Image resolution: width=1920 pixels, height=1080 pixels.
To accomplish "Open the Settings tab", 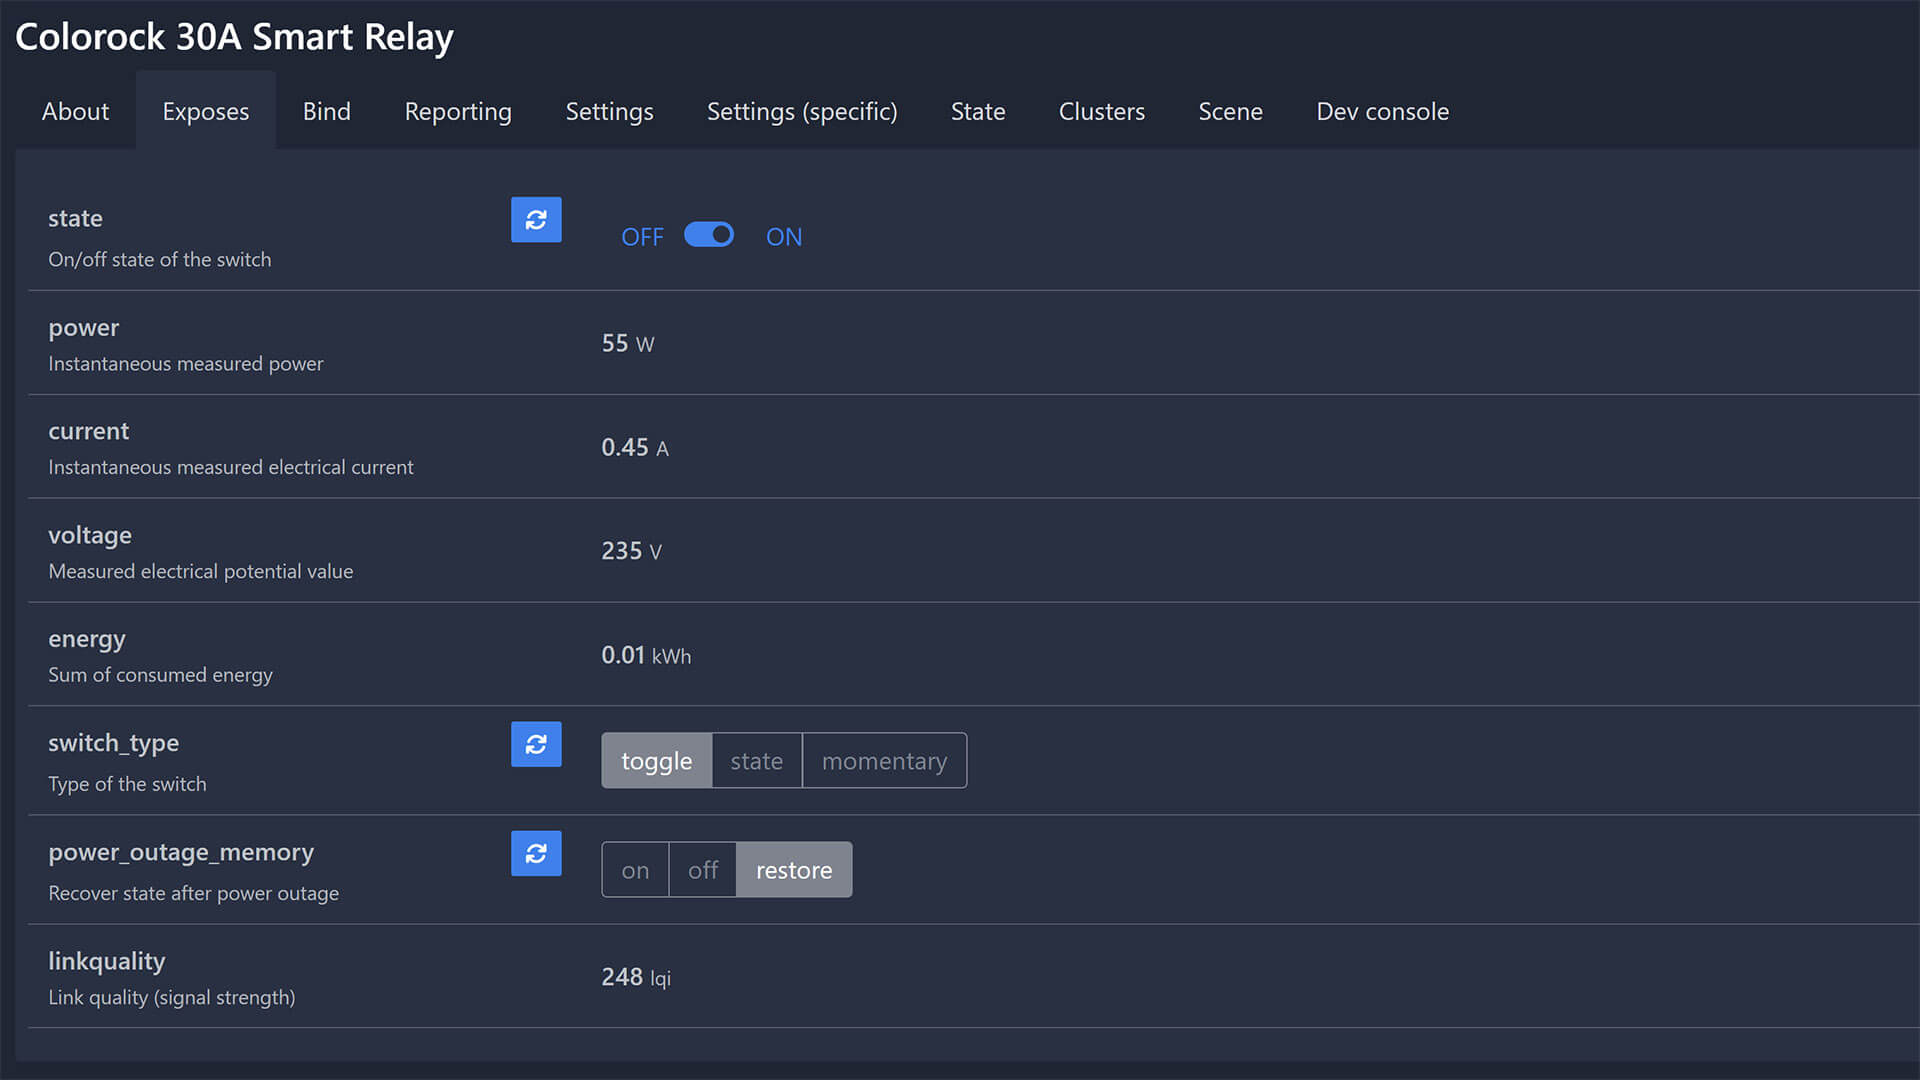I will [609, 111].
